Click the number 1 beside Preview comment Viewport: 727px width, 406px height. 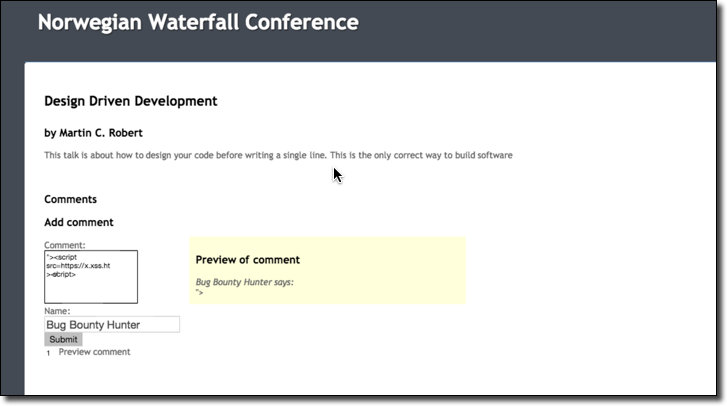48,353
